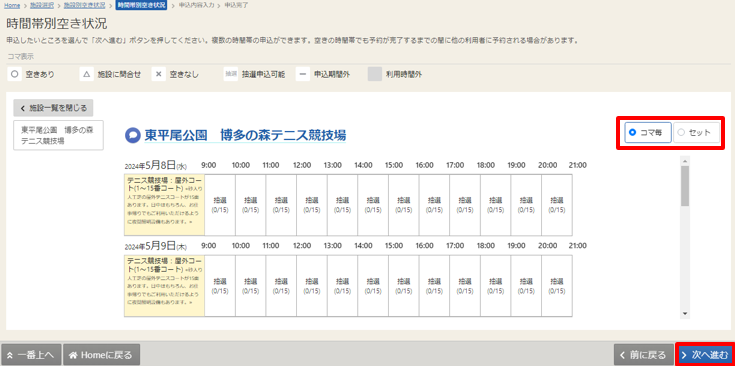Click the 抽選申込可能 legend icon
This screenshot has height=366, width=737.
click(x=231, y=74)
